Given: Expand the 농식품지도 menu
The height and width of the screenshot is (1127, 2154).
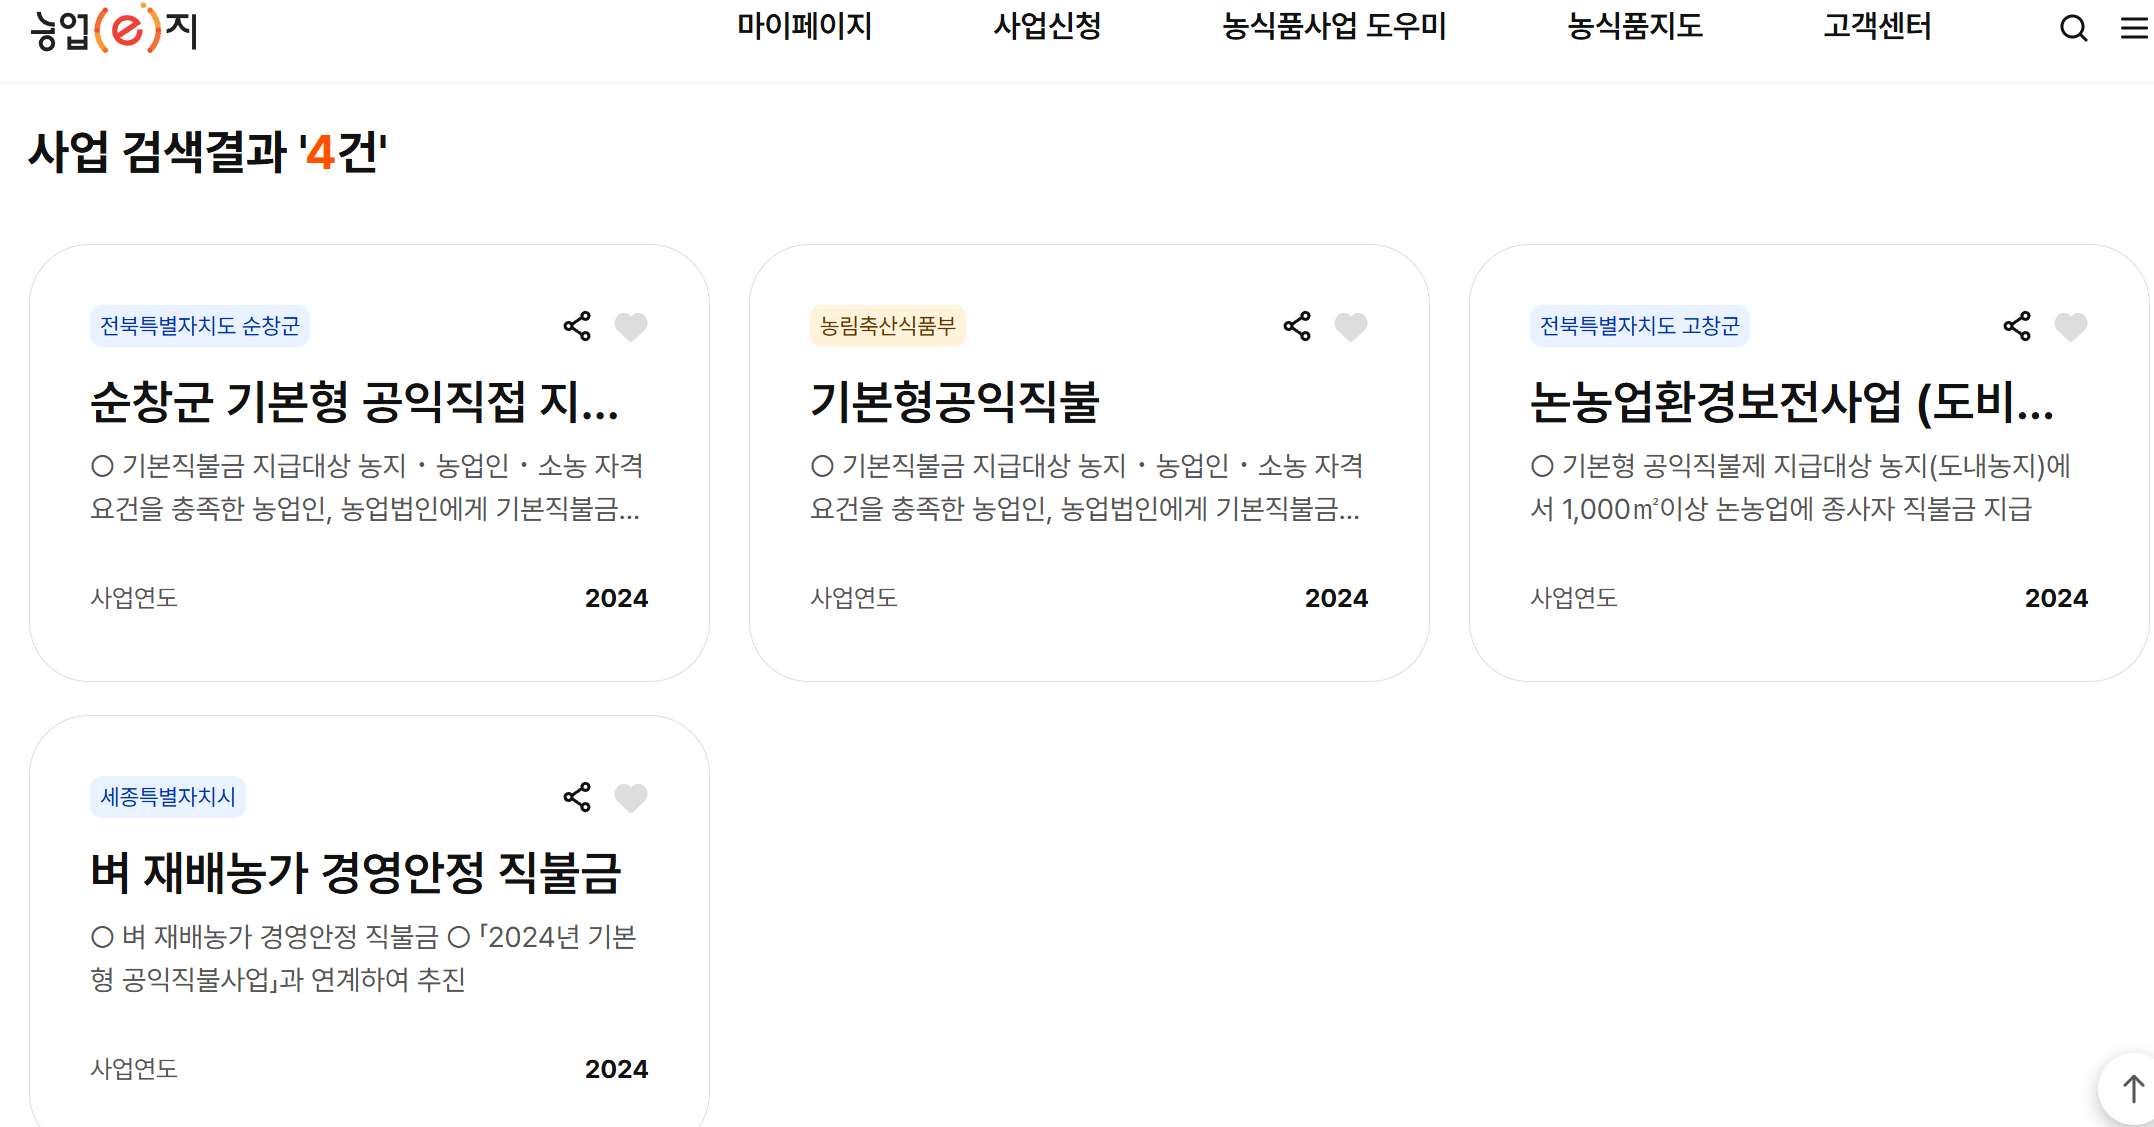Looking at the screenshot, I should coord(1635,27).
